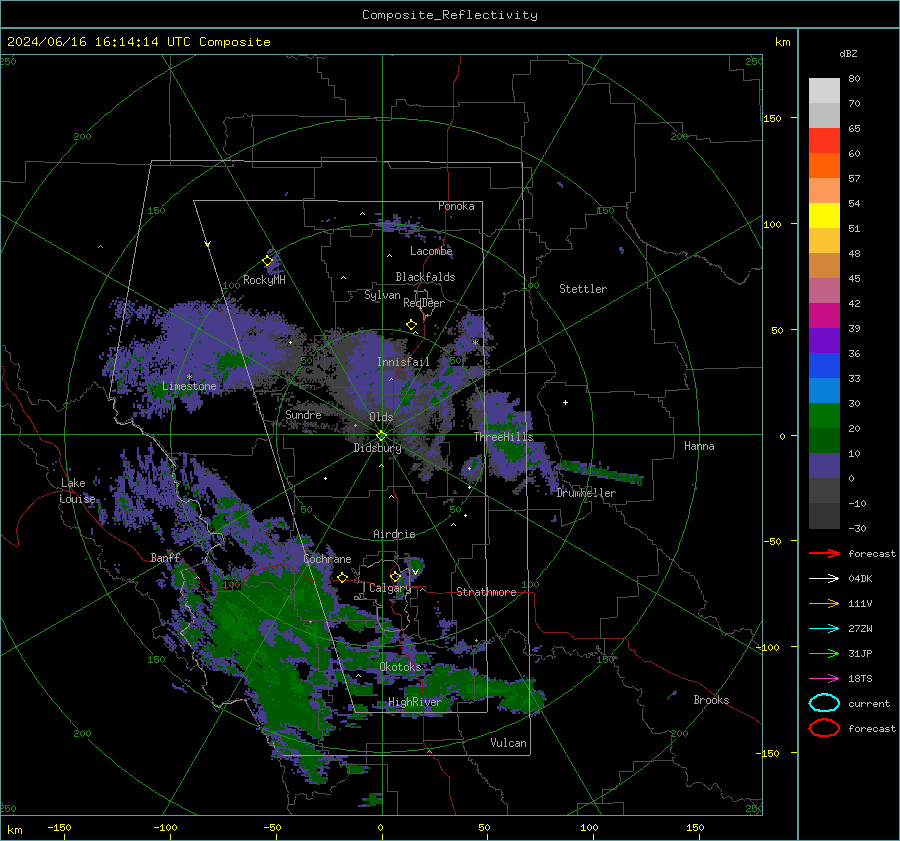Click the red forecast arrow in legend
This screenshot has width=900, height=841.
tap(824, 553)
